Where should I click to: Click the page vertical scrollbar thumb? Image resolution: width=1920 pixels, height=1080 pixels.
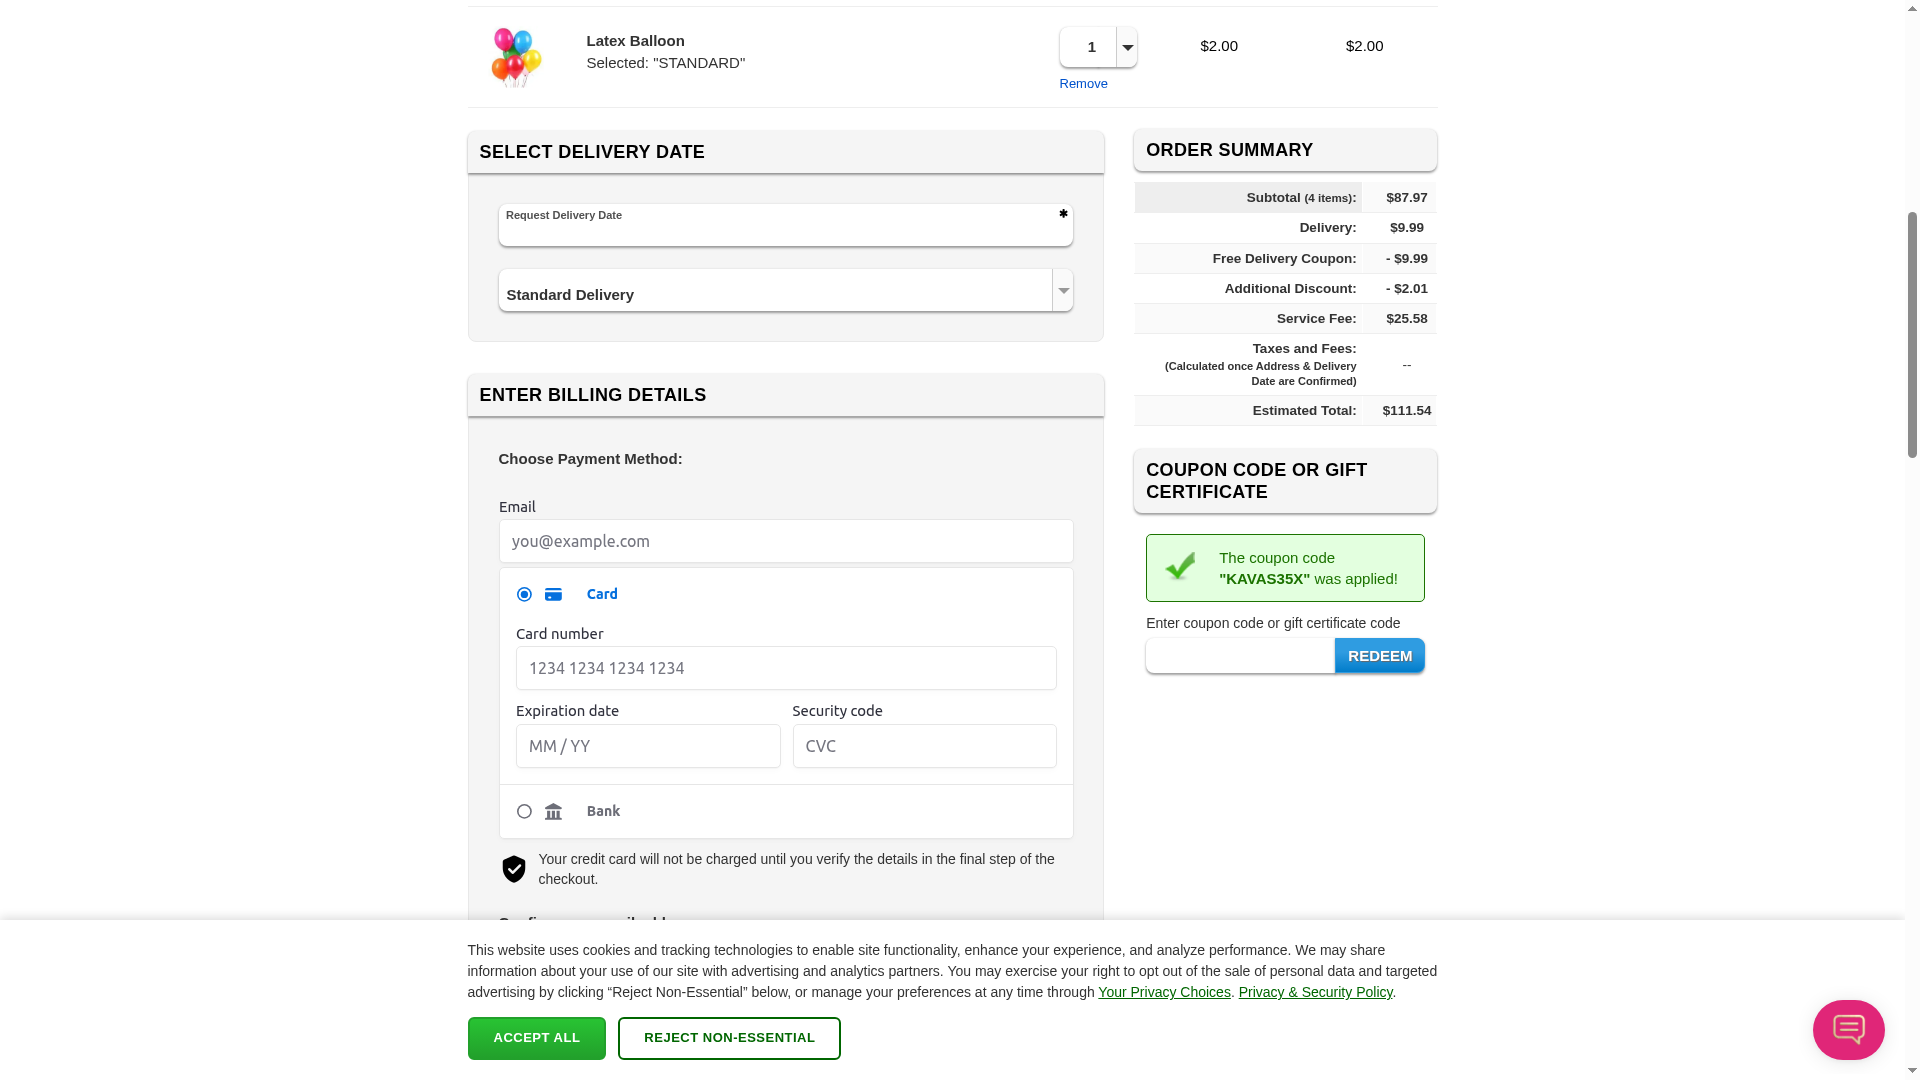(1912, 335)
